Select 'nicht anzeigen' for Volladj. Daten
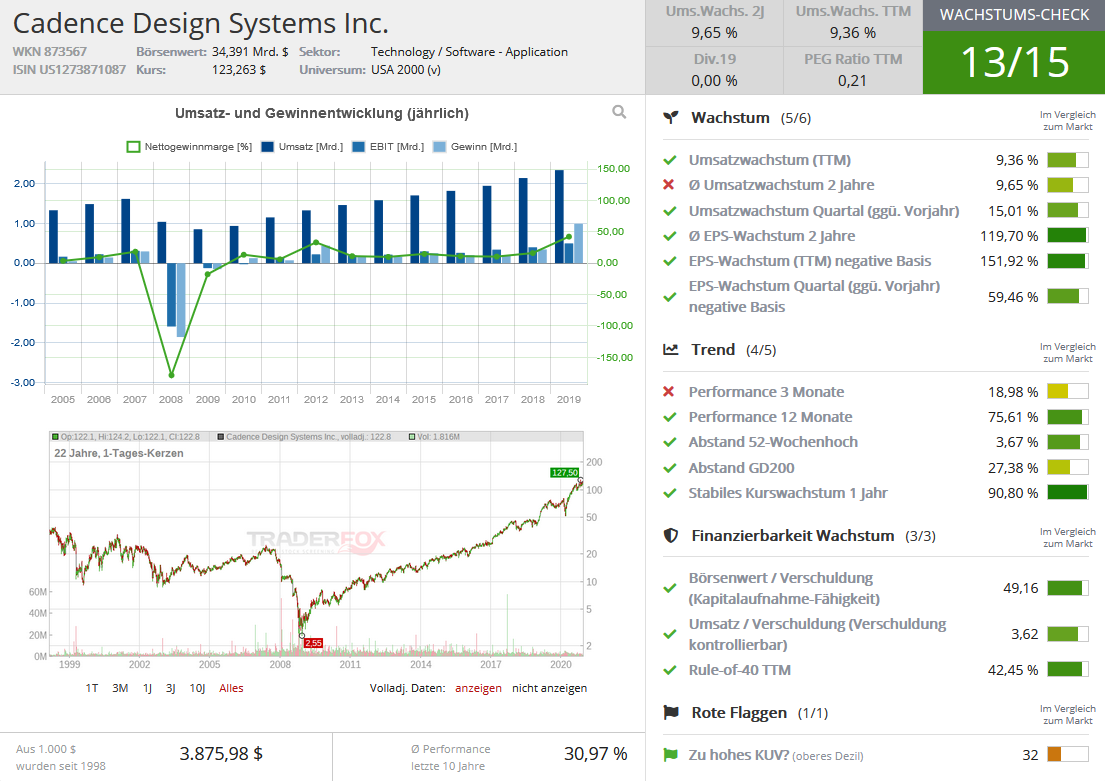This screenshot has width=1105, height=781. click(550, 688)
